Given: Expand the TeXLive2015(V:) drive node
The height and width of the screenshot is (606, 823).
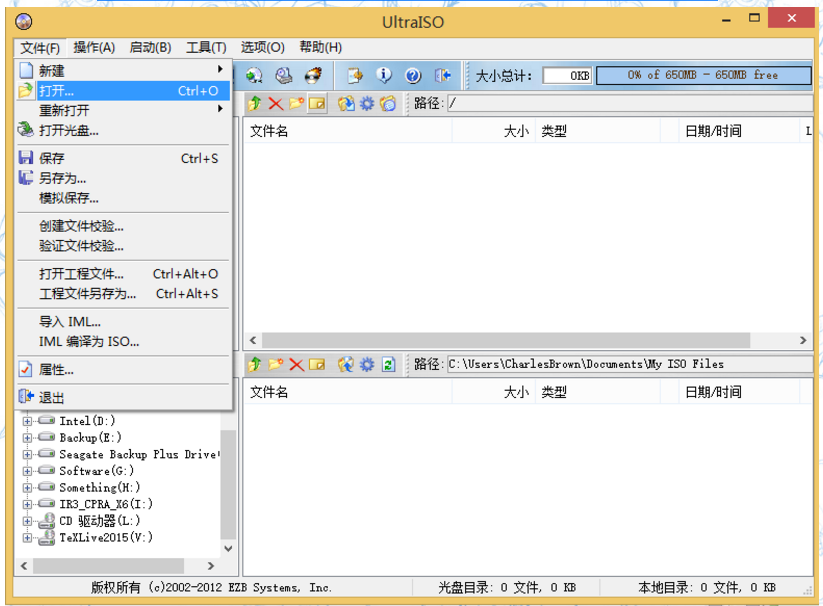Looking at the screenshot, I should click(27, 538).
